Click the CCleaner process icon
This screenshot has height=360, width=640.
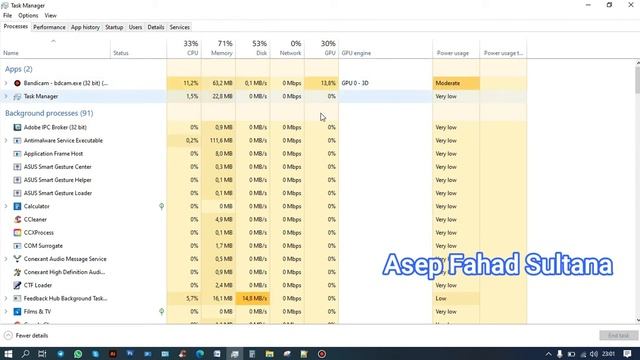[17, 219]
